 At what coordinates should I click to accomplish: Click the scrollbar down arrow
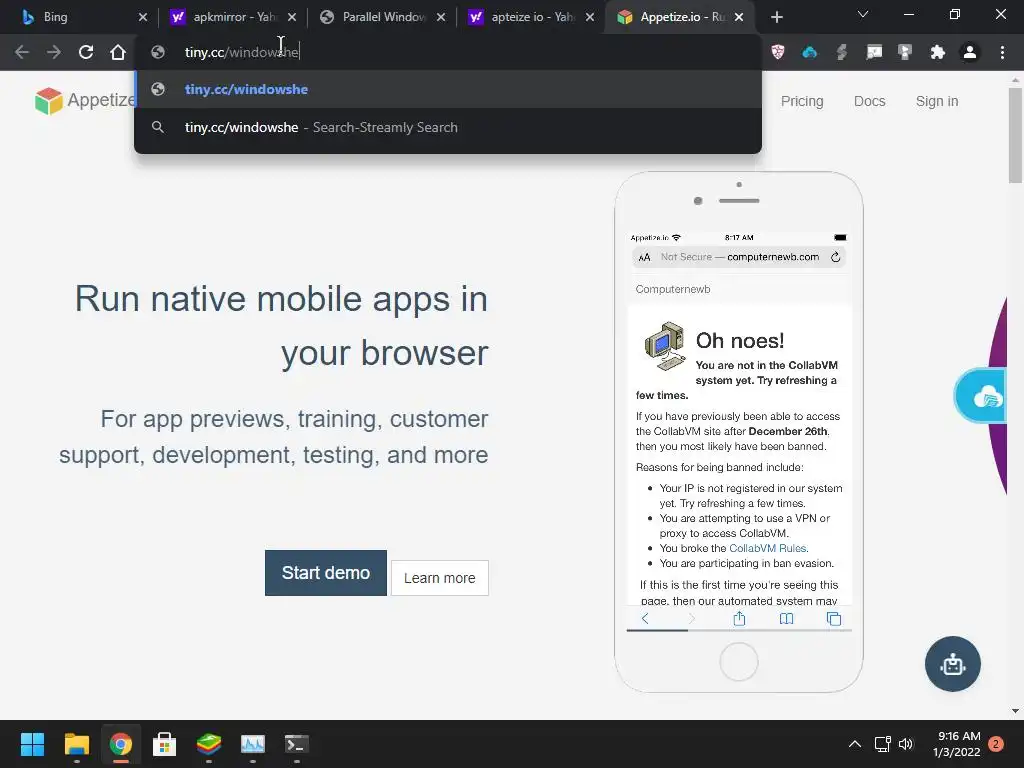(x=1015, y=711)
